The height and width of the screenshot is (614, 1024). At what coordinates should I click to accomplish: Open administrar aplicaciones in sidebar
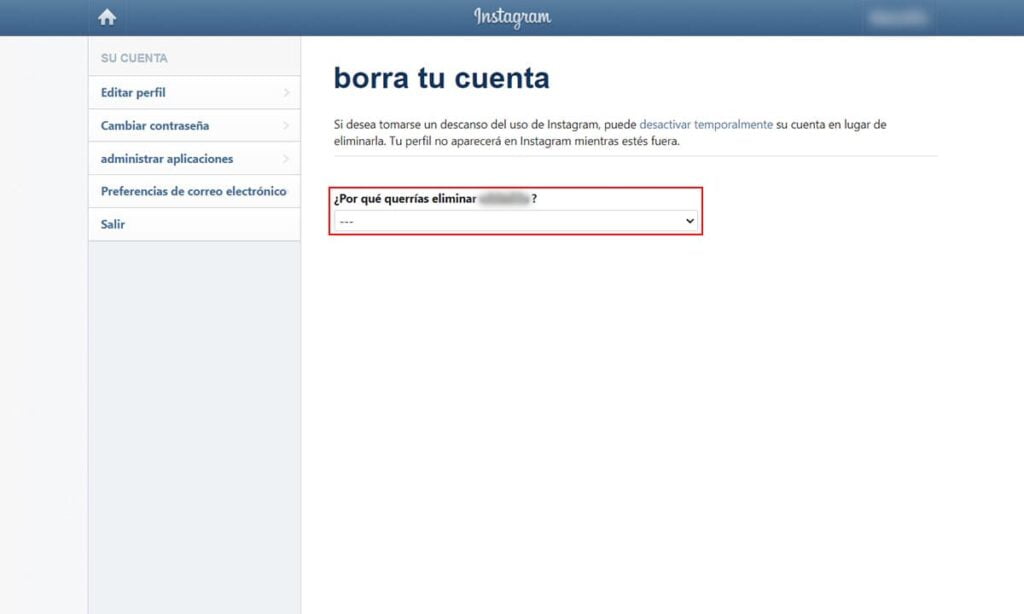[x=195, y=159]
